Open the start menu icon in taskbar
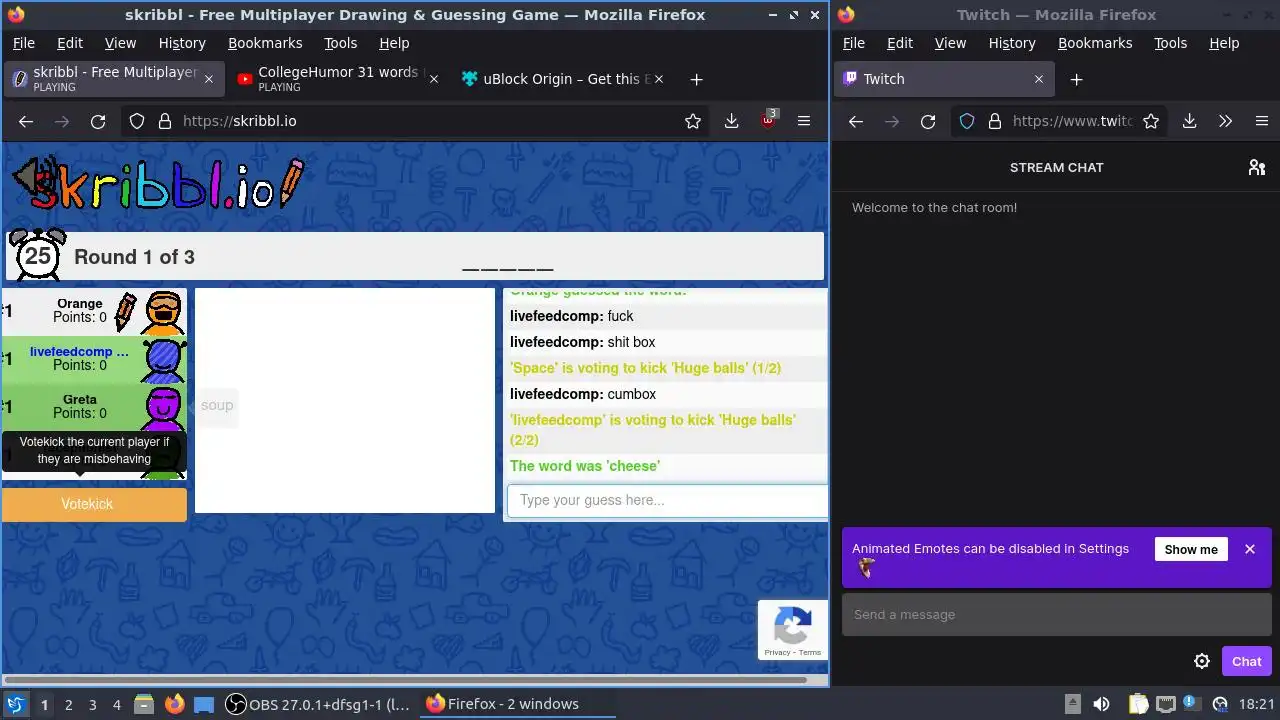Viewport: 1280px width, 720px height. 15,704
